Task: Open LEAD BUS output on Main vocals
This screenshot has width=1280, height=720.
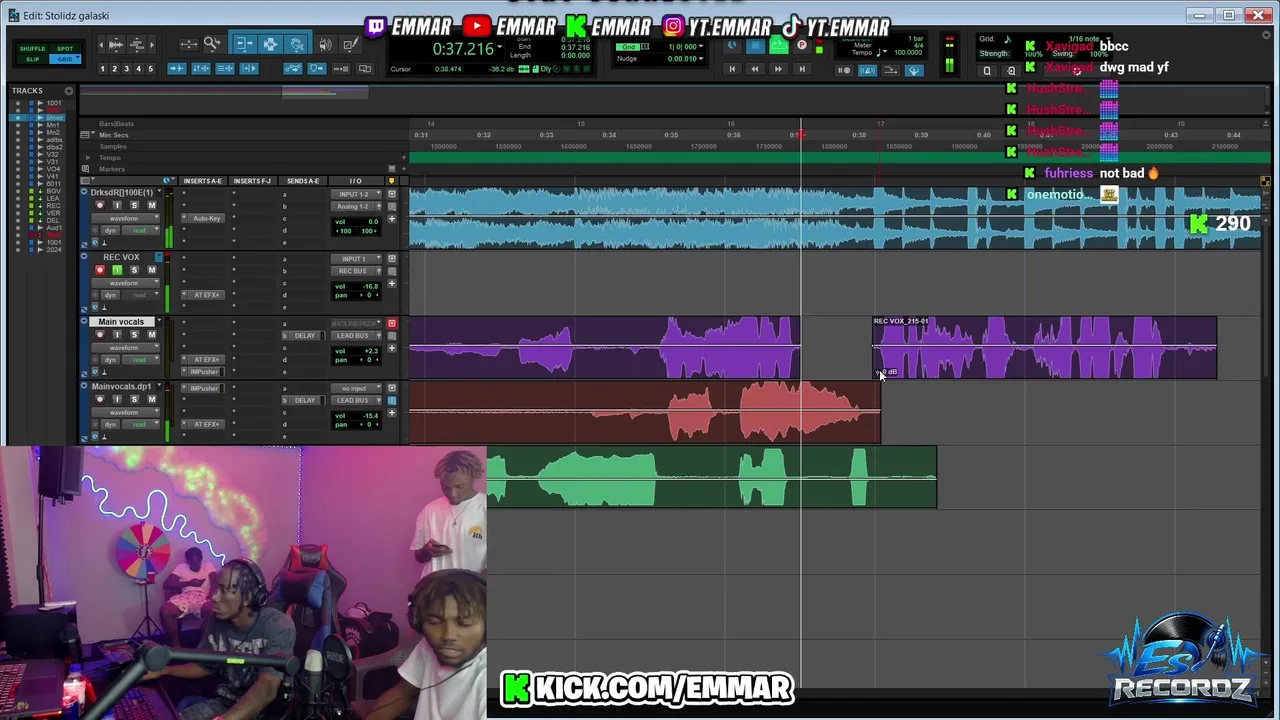Action: 353,335
